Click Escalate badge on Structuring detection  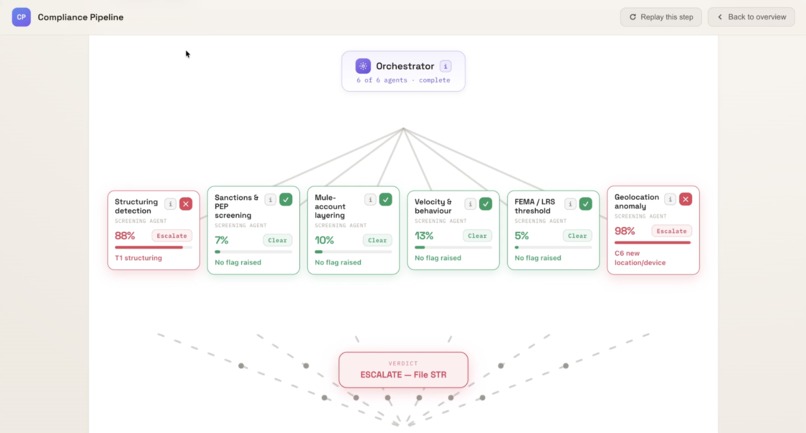(x=172, y=236)
